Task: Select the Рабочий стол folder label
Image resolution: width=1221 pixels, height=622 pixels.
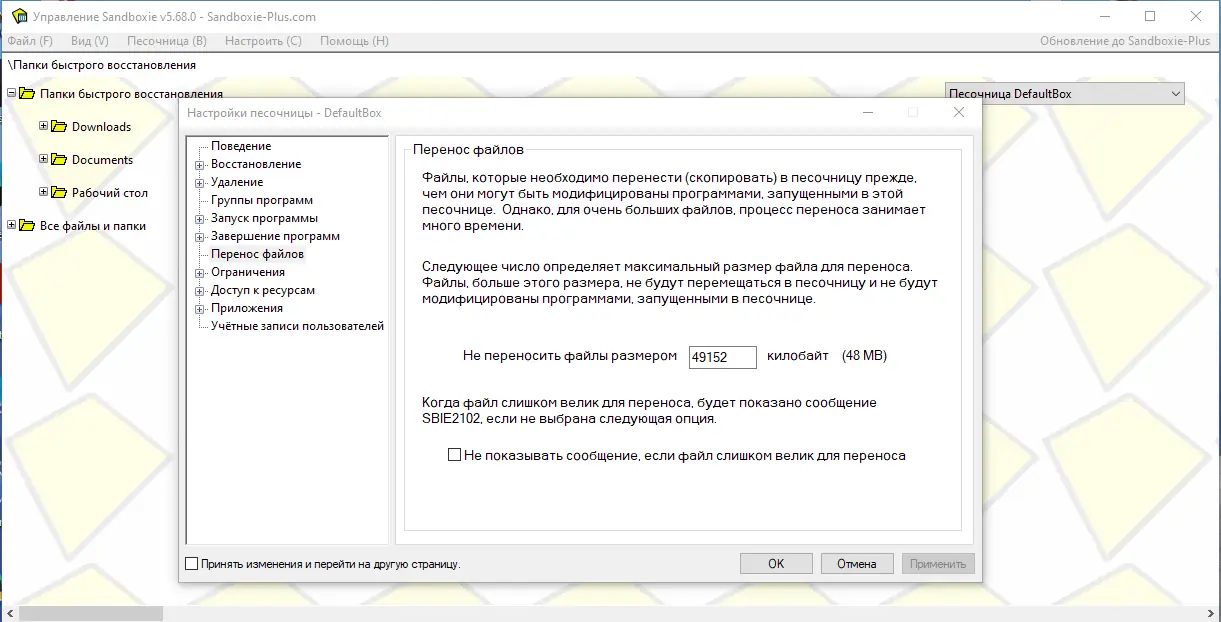Action: pos(110,193)
